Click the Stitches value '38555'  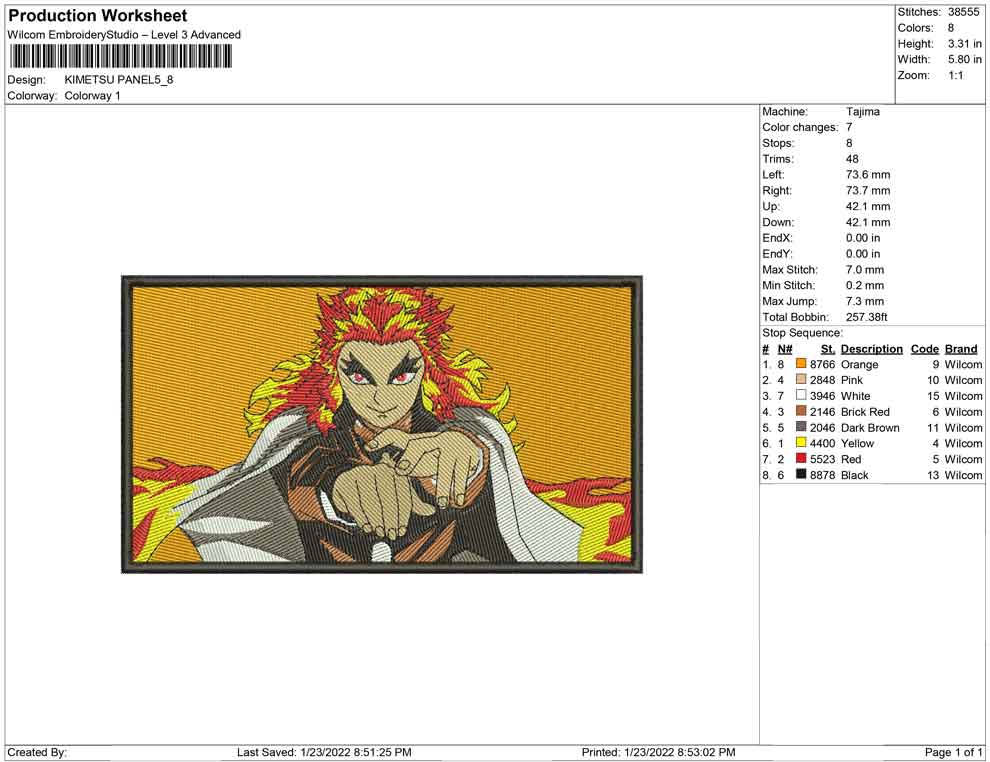(963, 12)
